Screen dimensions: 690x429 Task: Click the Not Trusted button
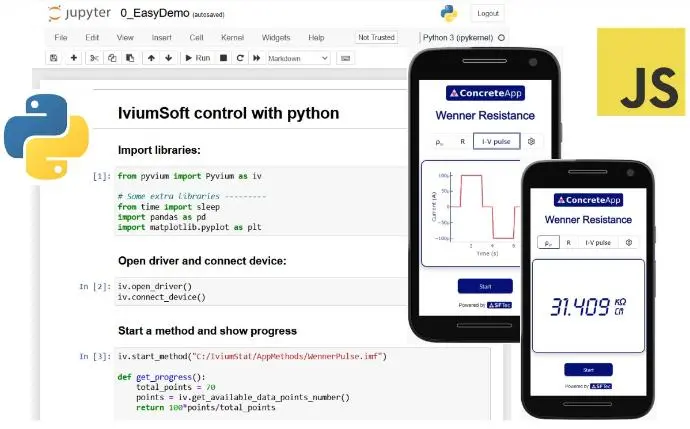(x=376, y=37)
